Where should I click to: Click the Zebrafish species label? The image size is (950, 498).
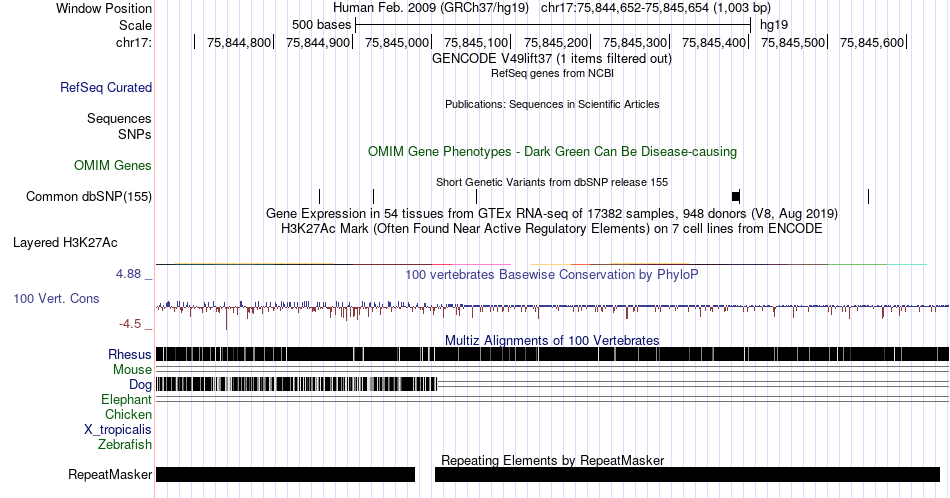point(125,444)
